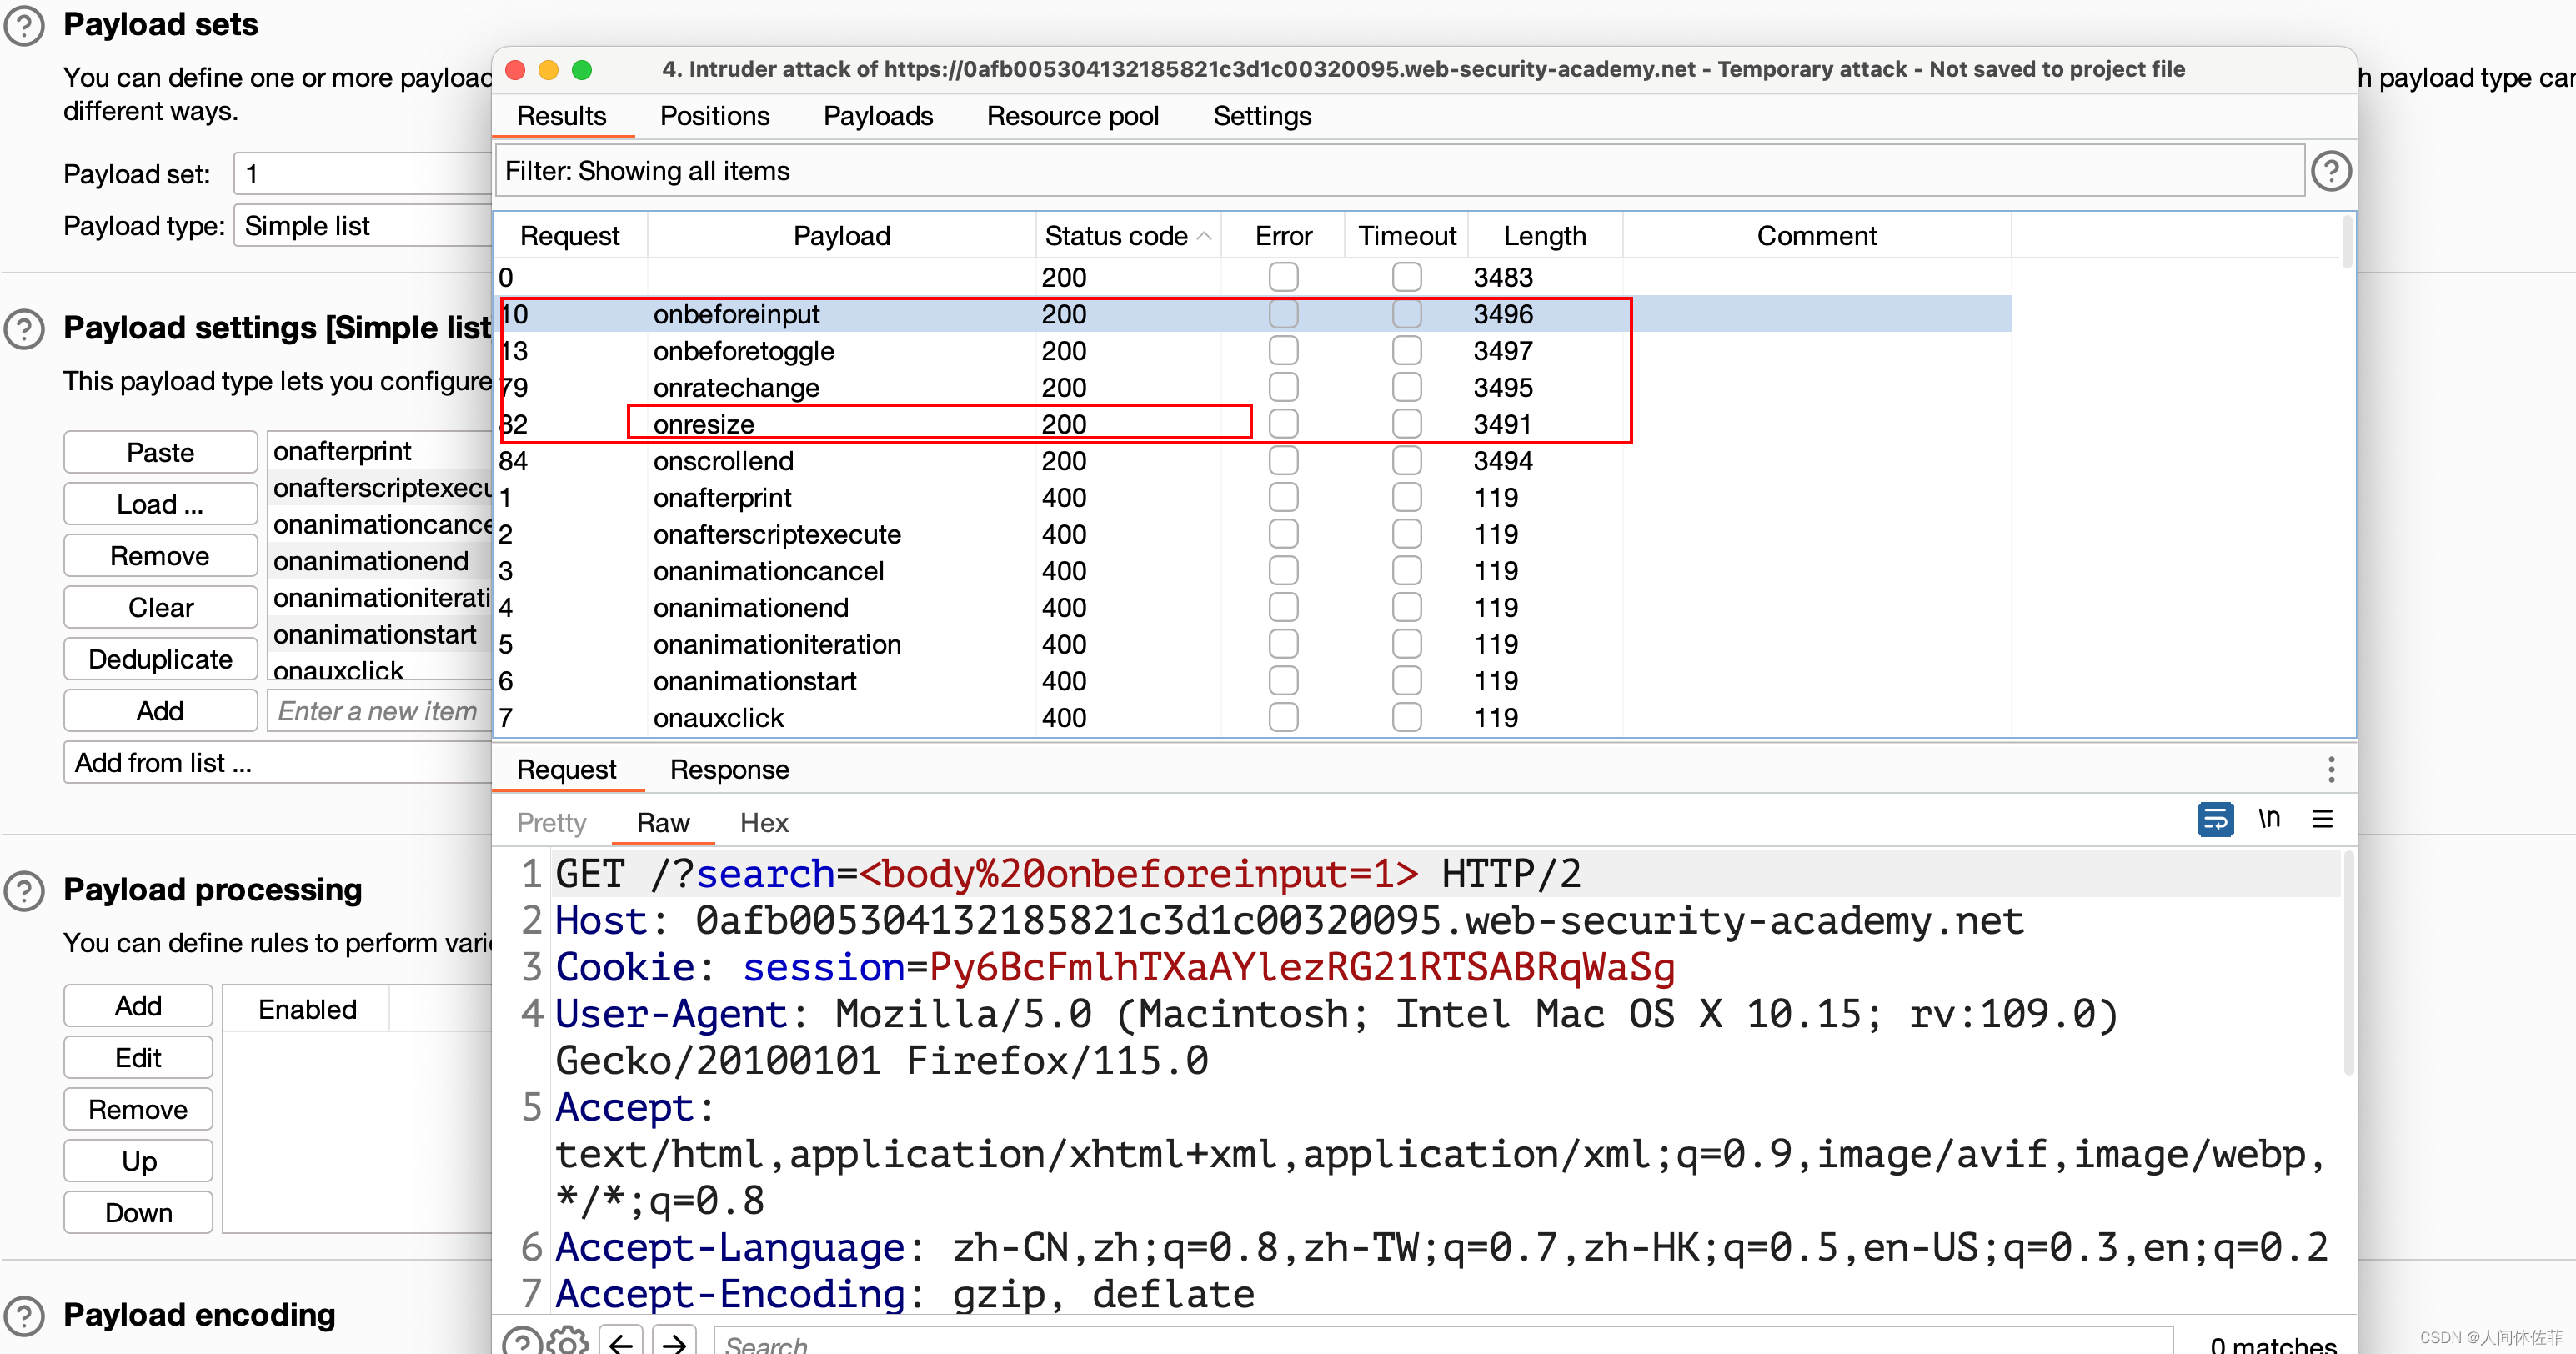This screenshot has height=1354, width=2576.
Task: Open the three-dot menu beside Request/Response tabs
Action: 2331,769
